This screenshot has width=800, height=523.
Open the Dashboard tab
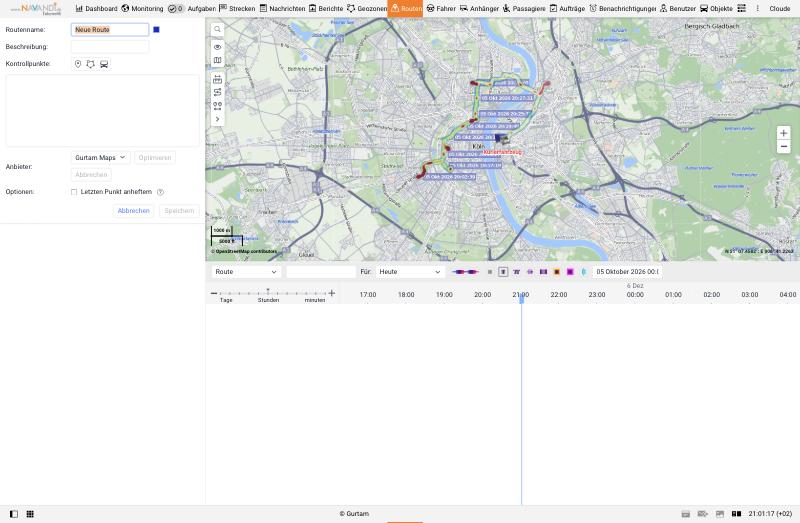coord(96,9)
